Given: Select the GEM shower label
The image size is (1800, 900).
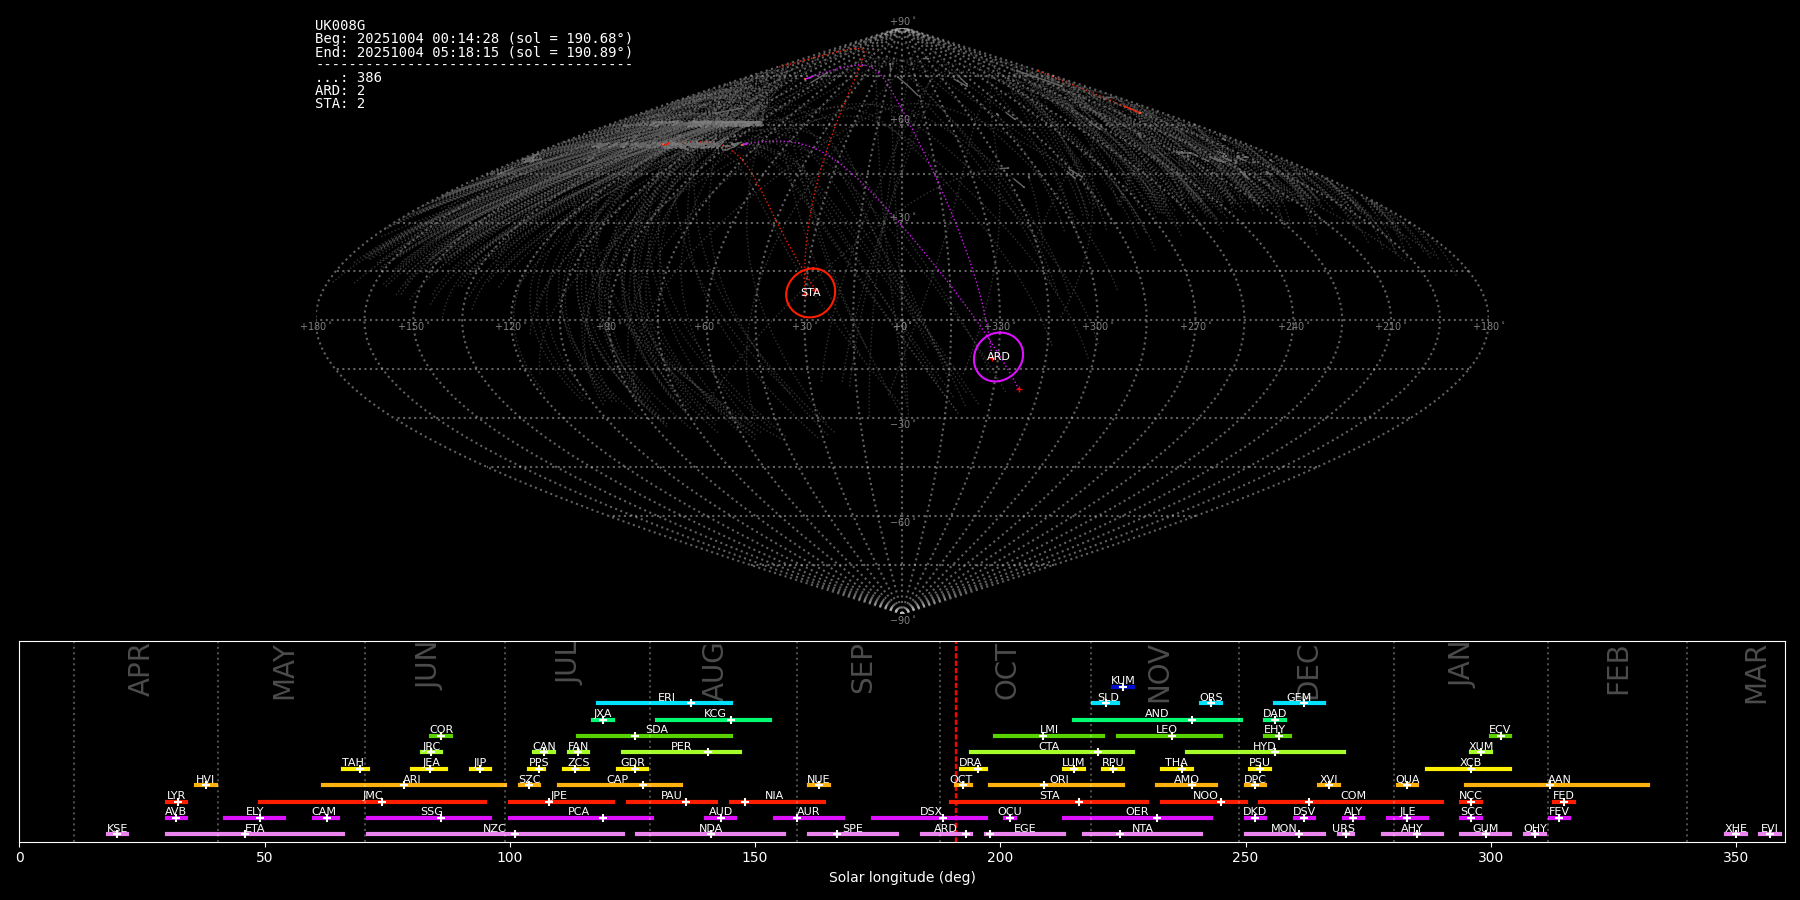Looking at the screenshot, I should click(1299, 698).
